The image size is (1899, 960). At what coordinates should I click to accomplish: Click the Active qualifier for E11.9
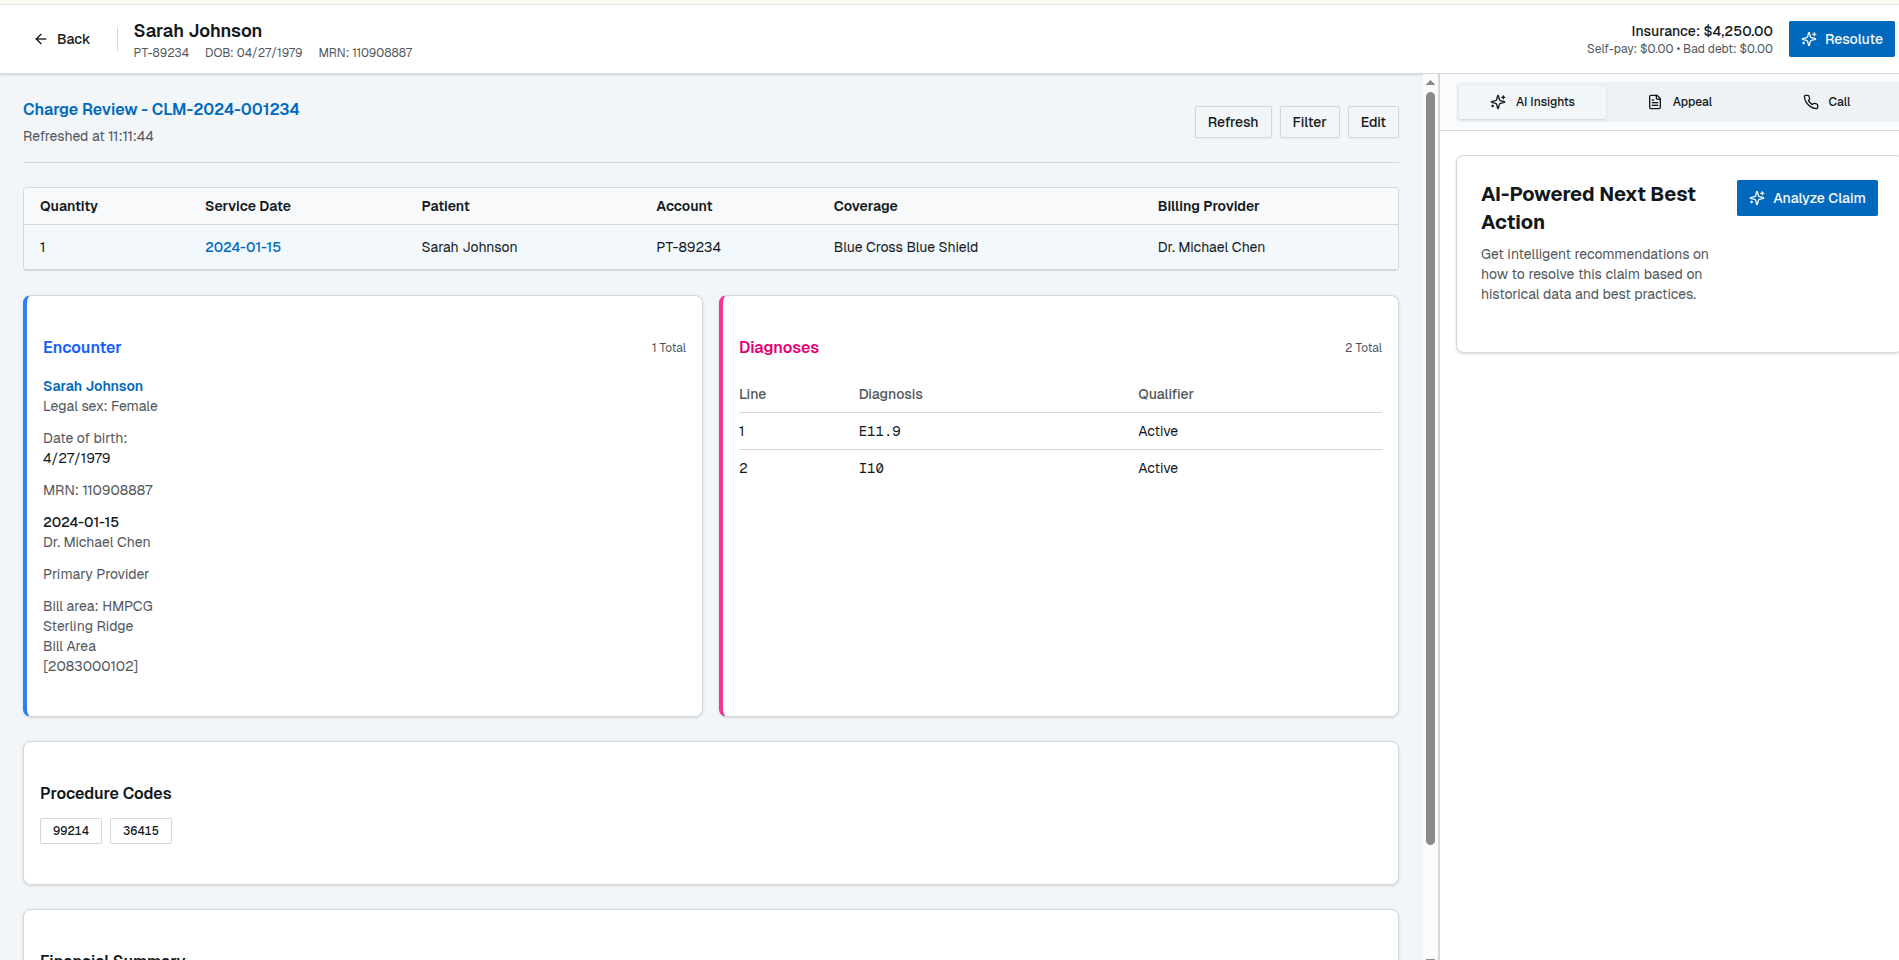[x=1158, y=431]
